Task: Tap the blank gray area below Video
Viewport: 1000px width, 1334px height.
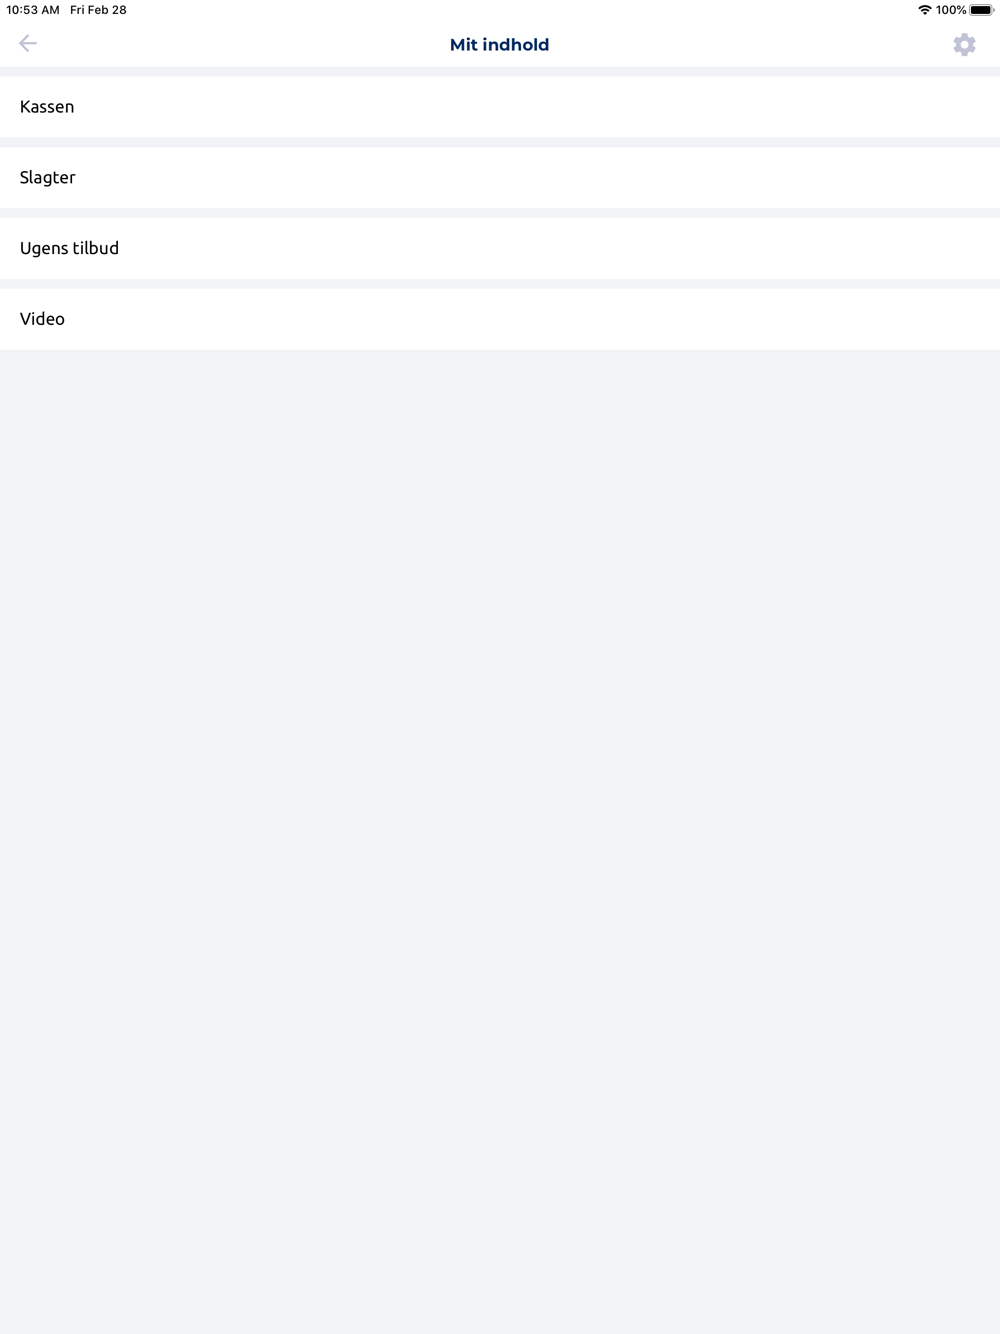Action: [x=500, y=840]
